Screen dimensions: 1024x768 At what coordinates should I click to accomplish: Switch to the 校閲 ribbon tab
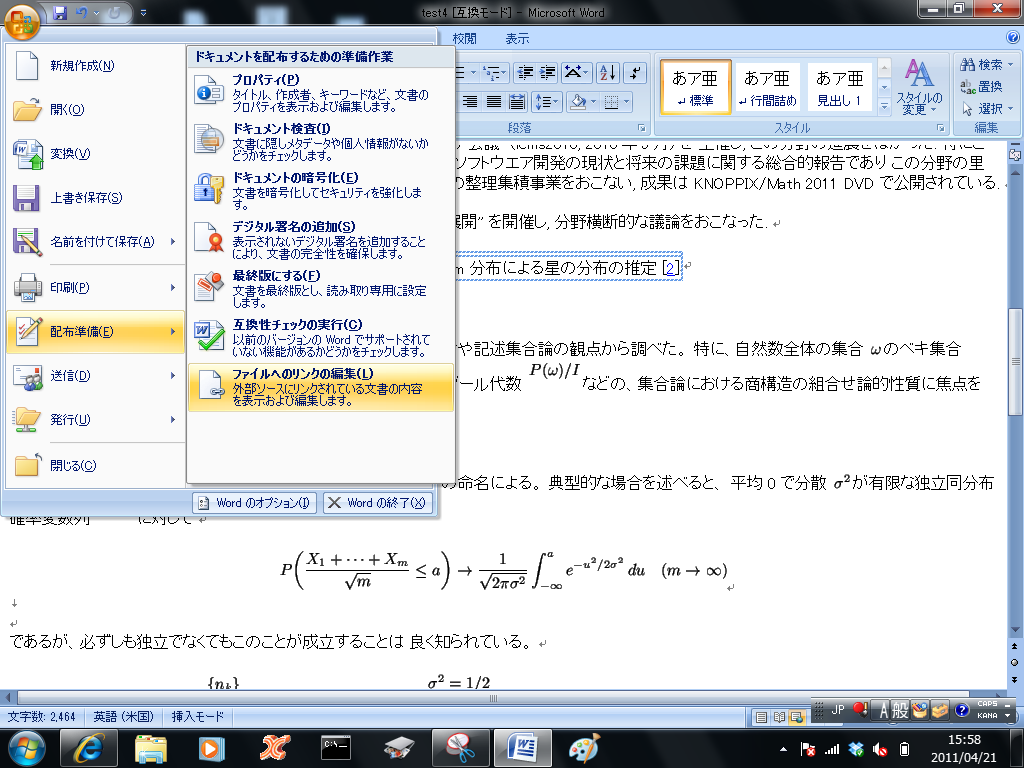464,39
